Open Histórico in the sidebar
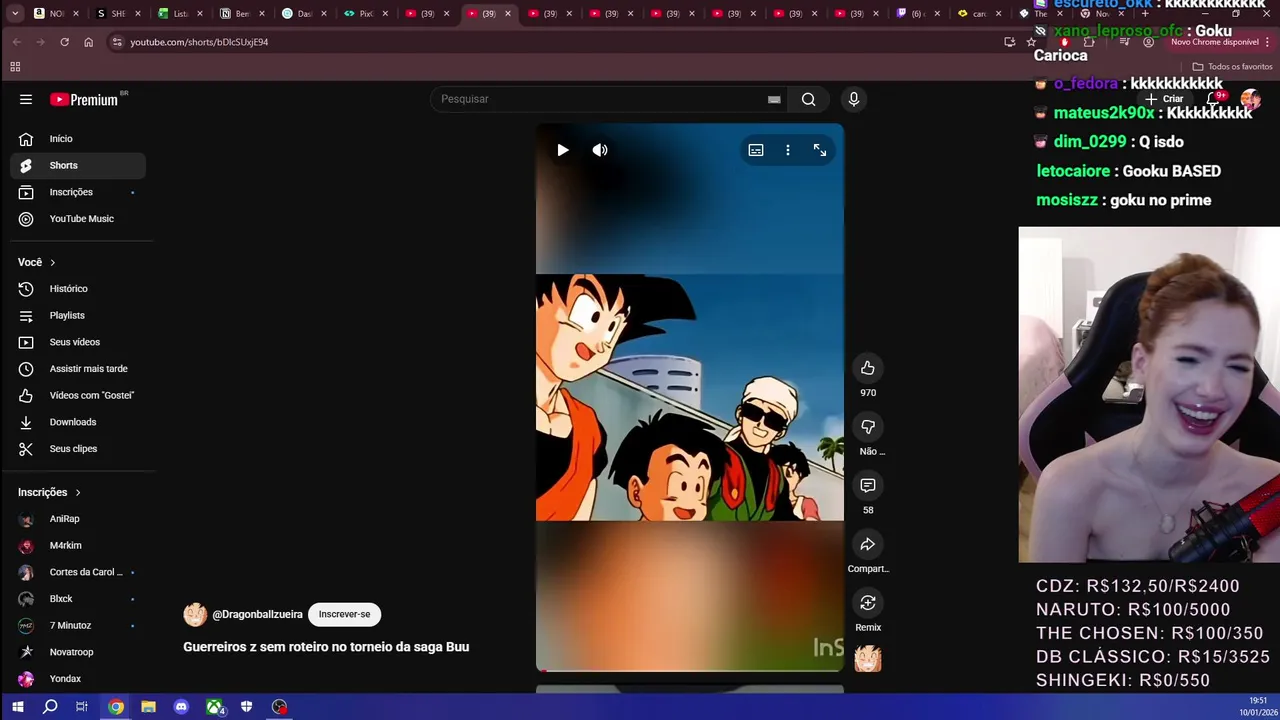The image size is (1280, 720). [x=78, y=289]
